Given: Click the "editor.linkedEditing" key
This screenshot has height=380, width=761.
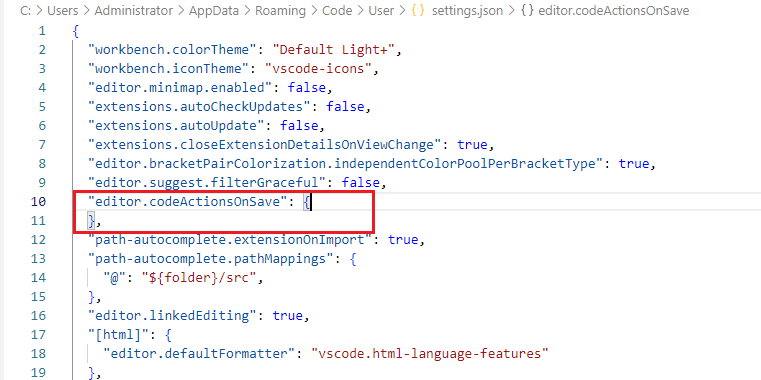Looking at the screenshot, I should pyautogui.click(x=171, y=316).
